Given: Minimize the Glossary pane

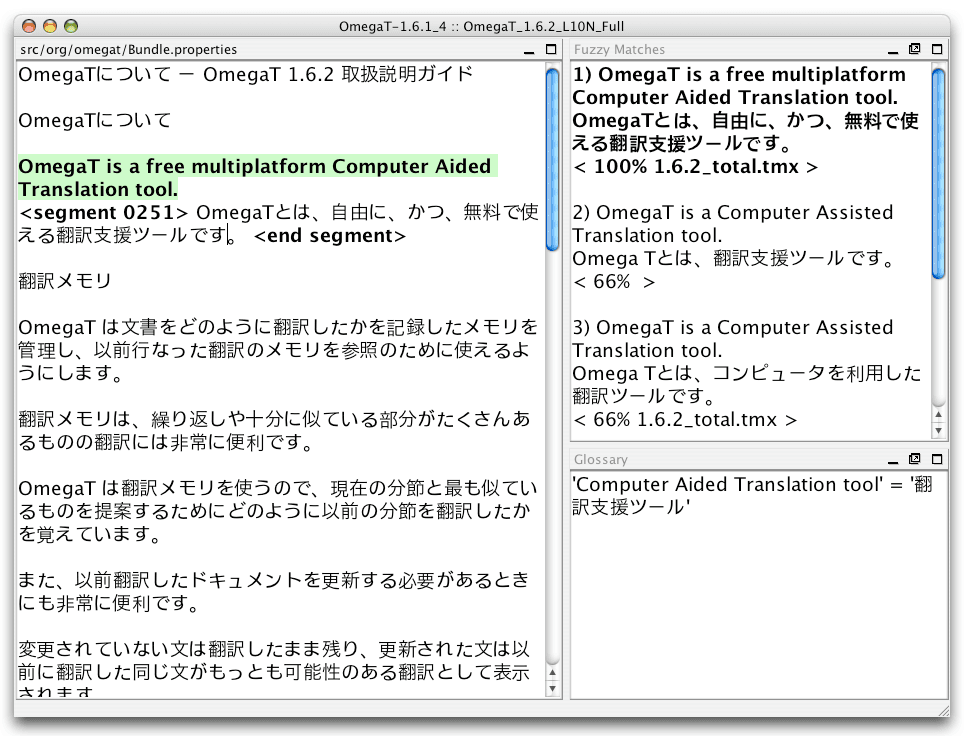Looking at the screenshot, I should 892,458.
